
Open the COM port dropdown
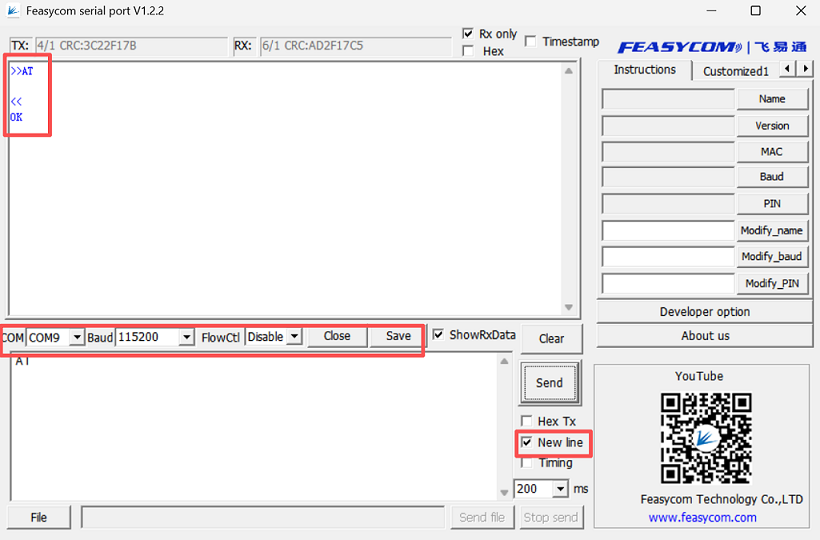[x=76, y=338]
